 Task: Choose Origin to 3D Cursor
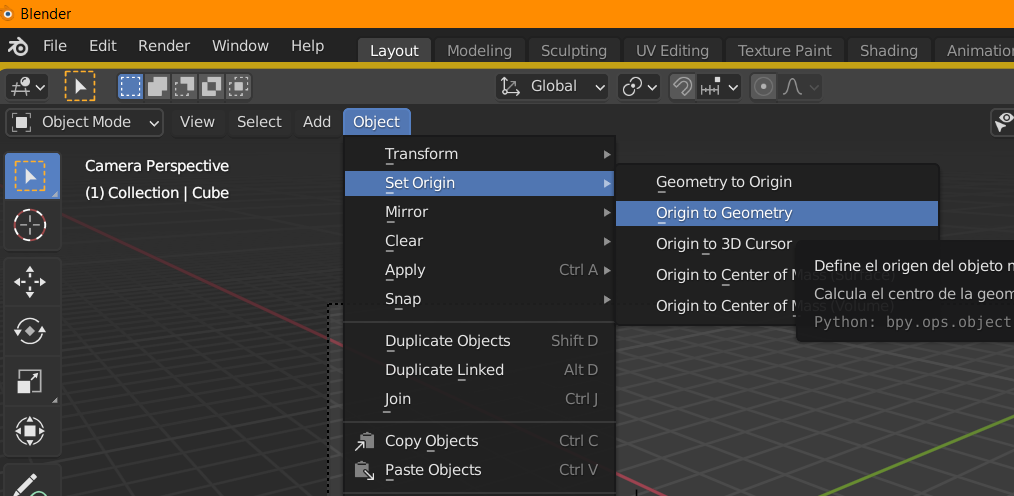(723, 244)
